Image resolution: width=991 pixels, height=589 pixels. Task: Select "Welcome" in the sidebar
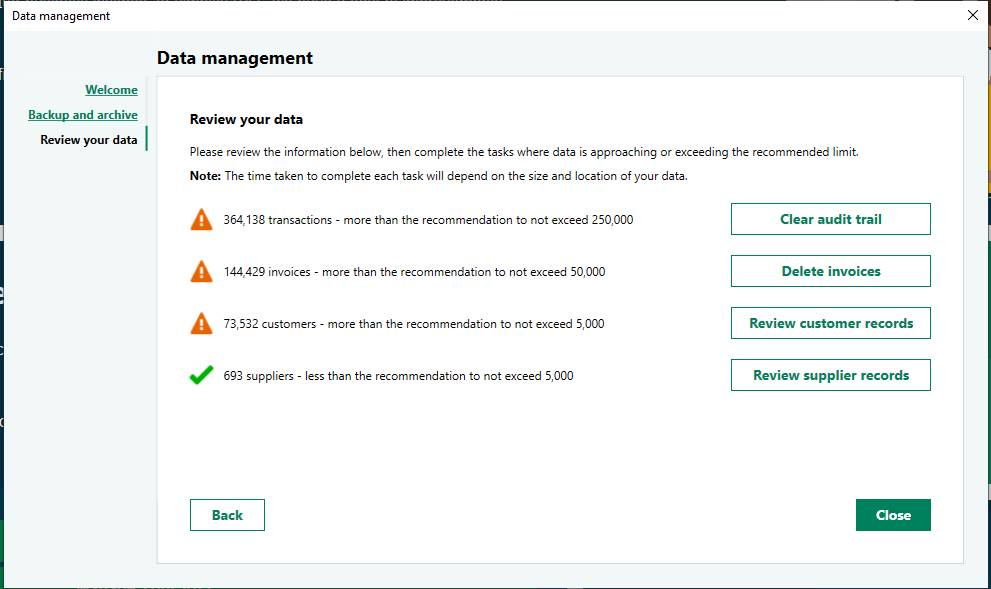click(x=111, y=89)
